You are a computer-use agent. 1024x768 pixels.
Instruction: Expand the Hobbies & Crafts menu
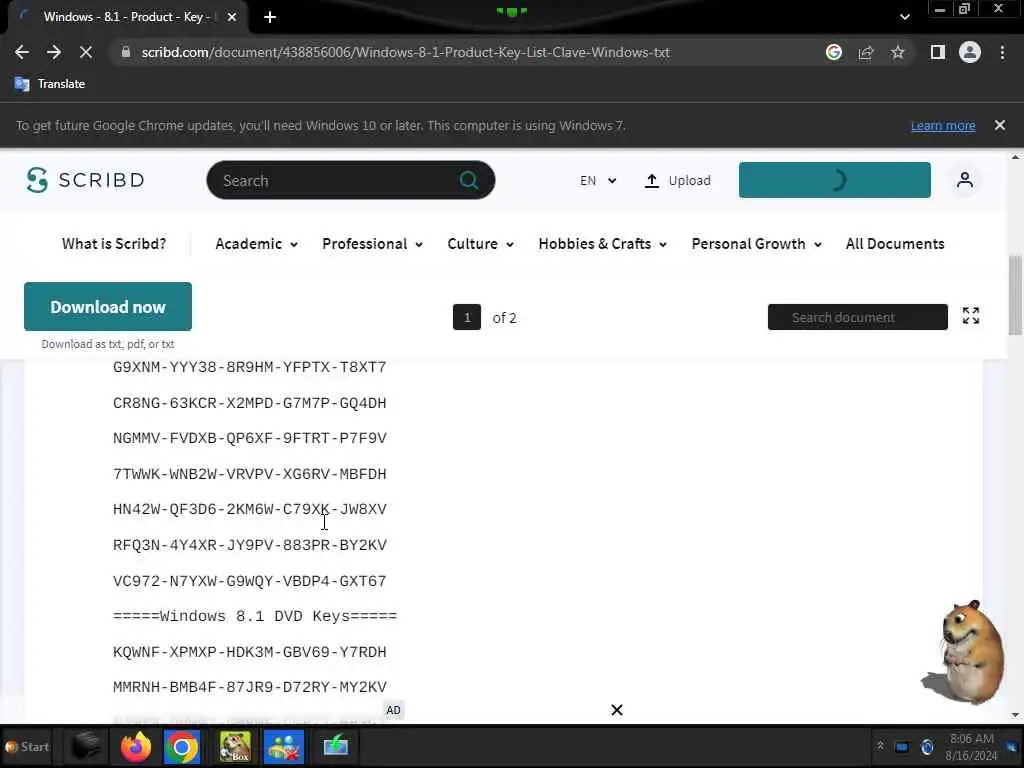coord(602,244)
